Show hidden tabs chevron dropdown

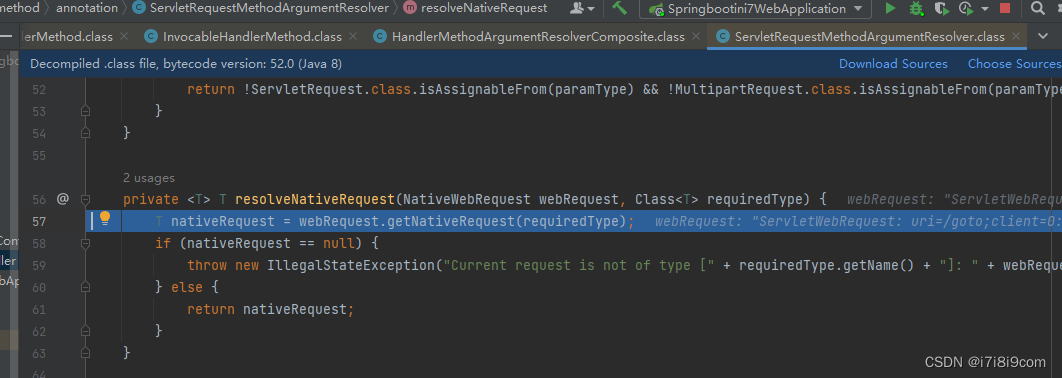pos(1043,37)
